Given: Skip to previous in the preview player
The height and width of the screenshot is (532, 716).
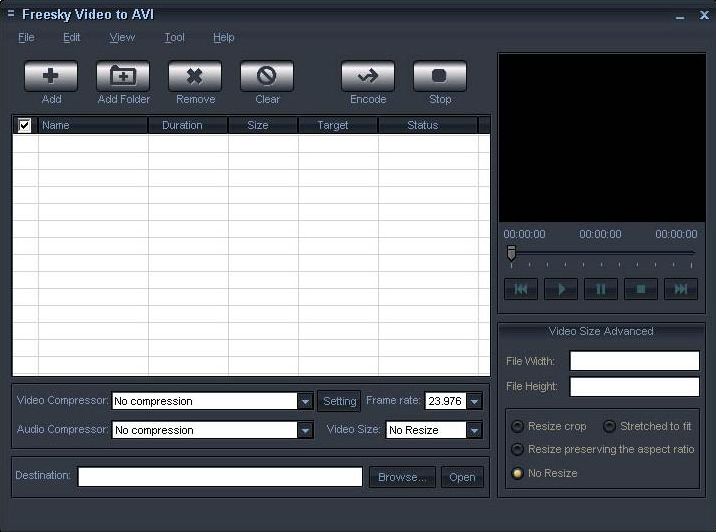Looking at the screenshot, I should pos(521,289).
